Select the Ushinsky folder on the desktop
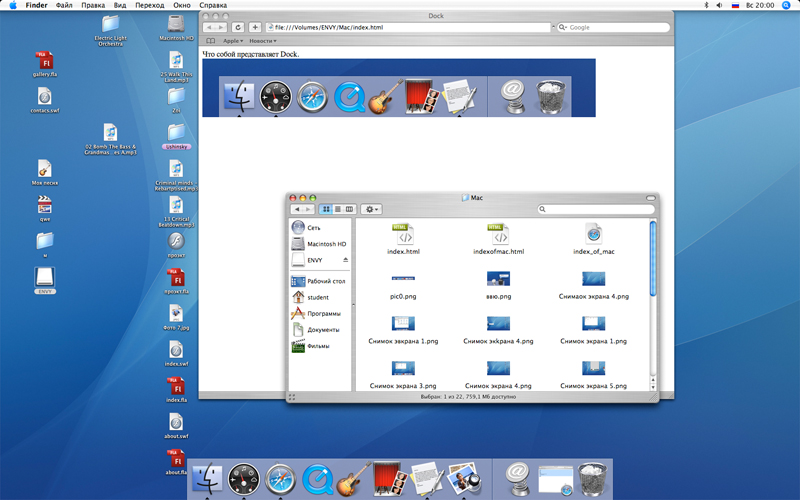This screenshot has width=800, height=500. (x=176, y=136)
